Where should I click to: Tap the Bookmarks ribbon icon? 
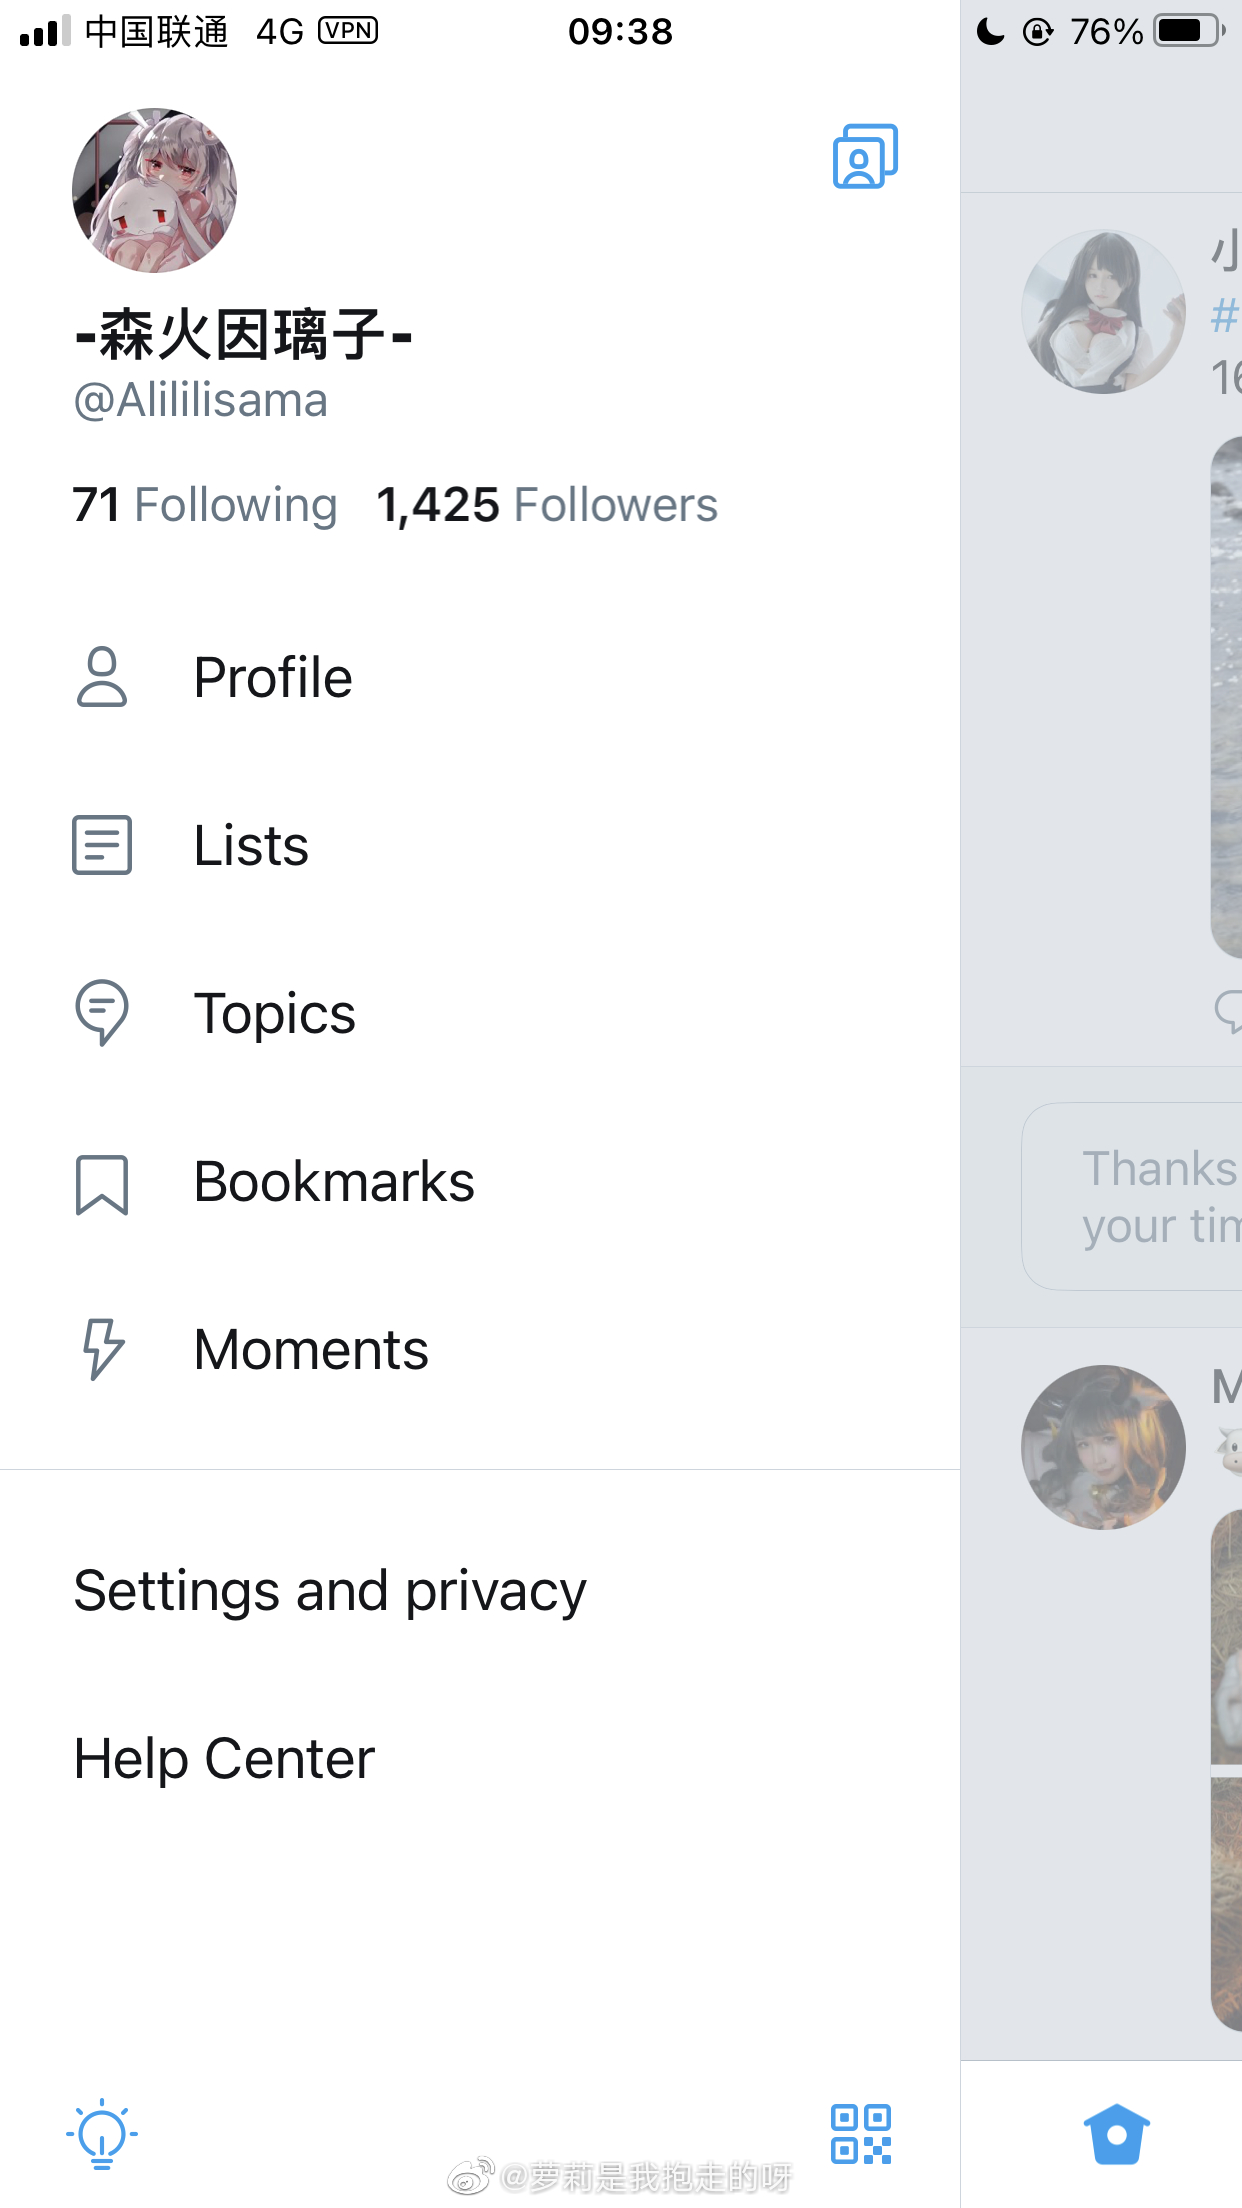102,1184
